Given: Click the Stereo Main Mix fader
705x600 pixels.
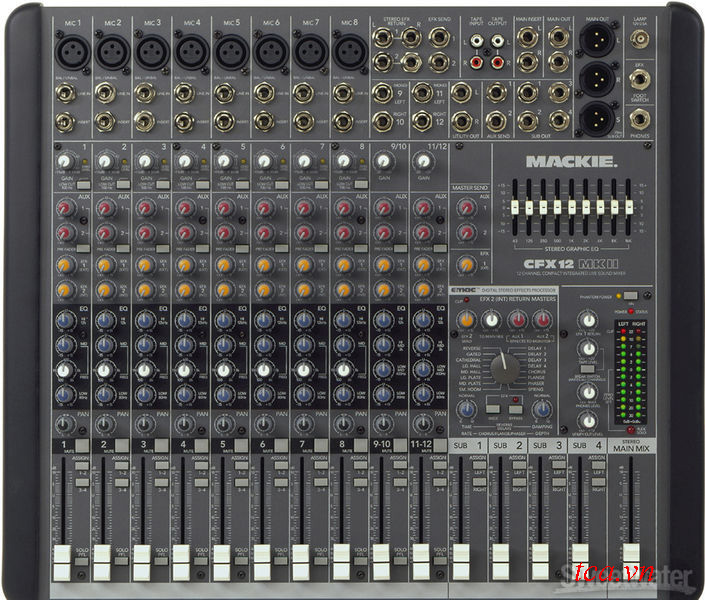Looking at the screenshot, I should (631, 560).
